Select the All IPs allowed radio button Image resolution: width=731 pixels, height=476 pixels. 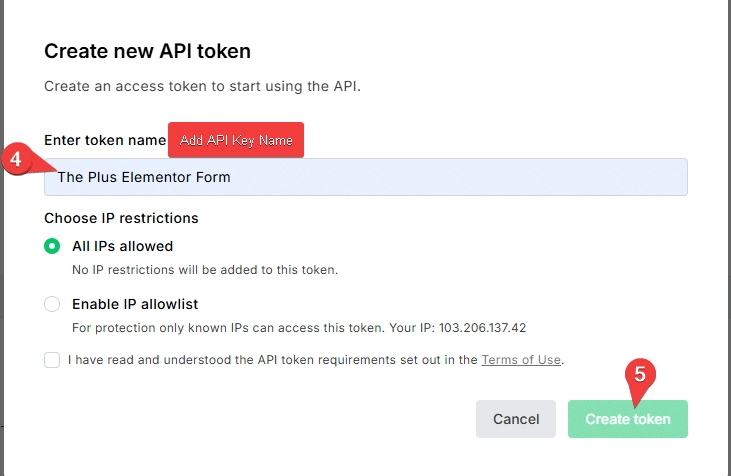point(52,246)
